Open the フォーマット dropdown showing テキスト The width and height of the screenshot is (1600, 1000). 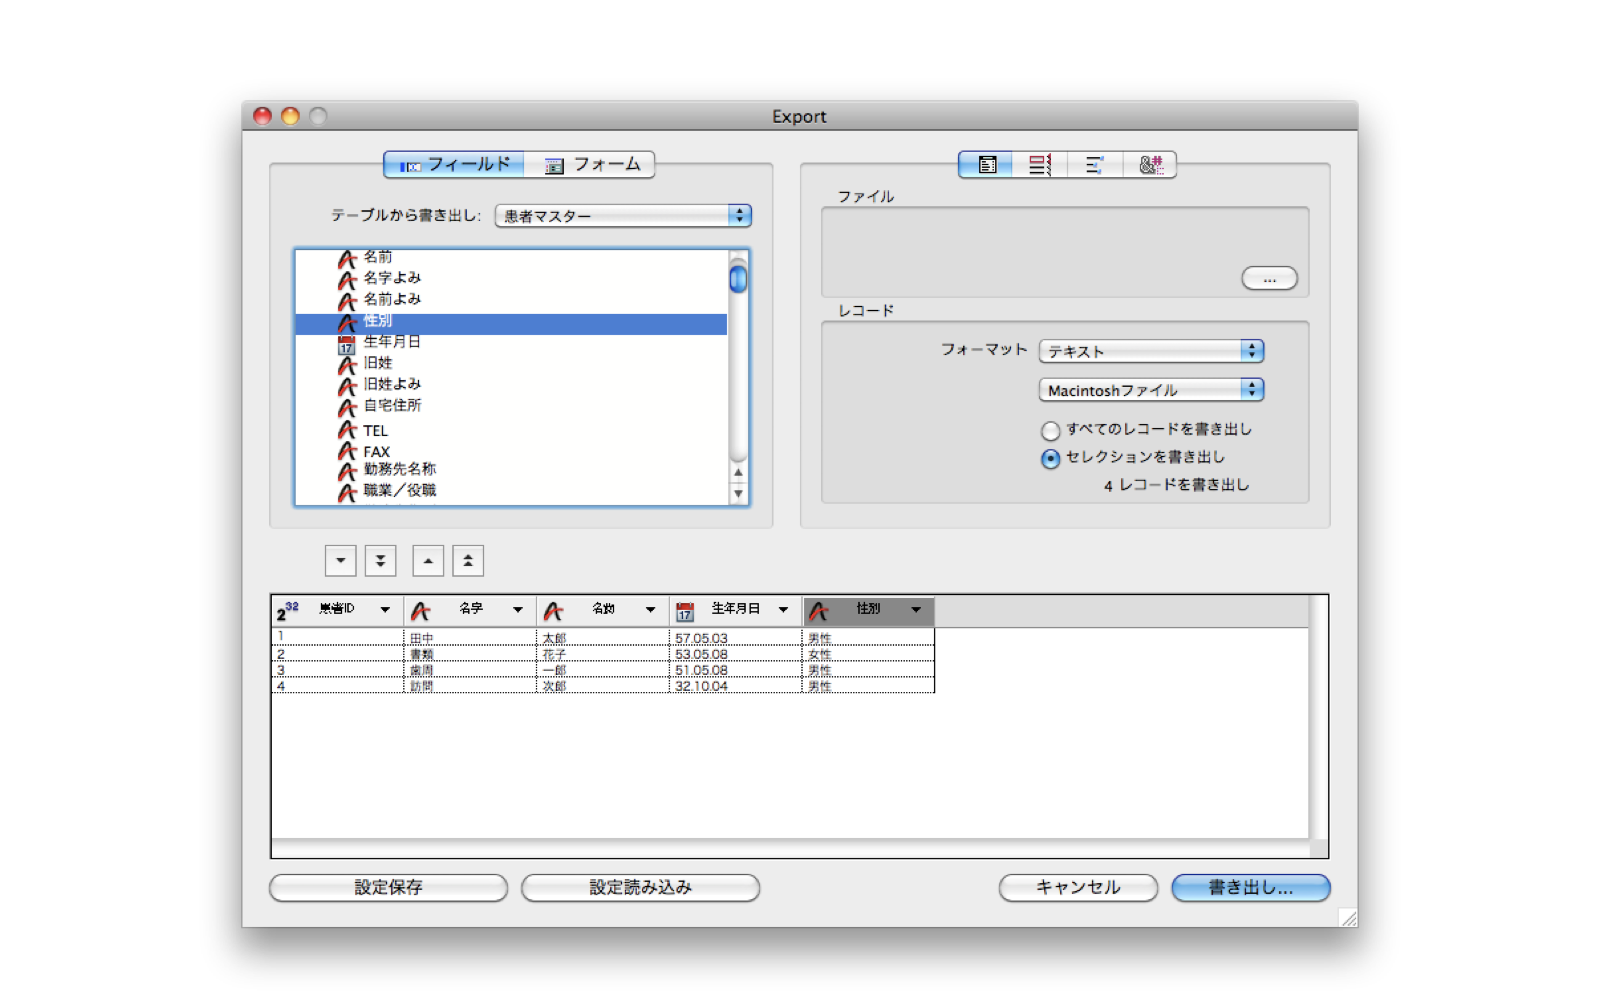(1150, 351)
